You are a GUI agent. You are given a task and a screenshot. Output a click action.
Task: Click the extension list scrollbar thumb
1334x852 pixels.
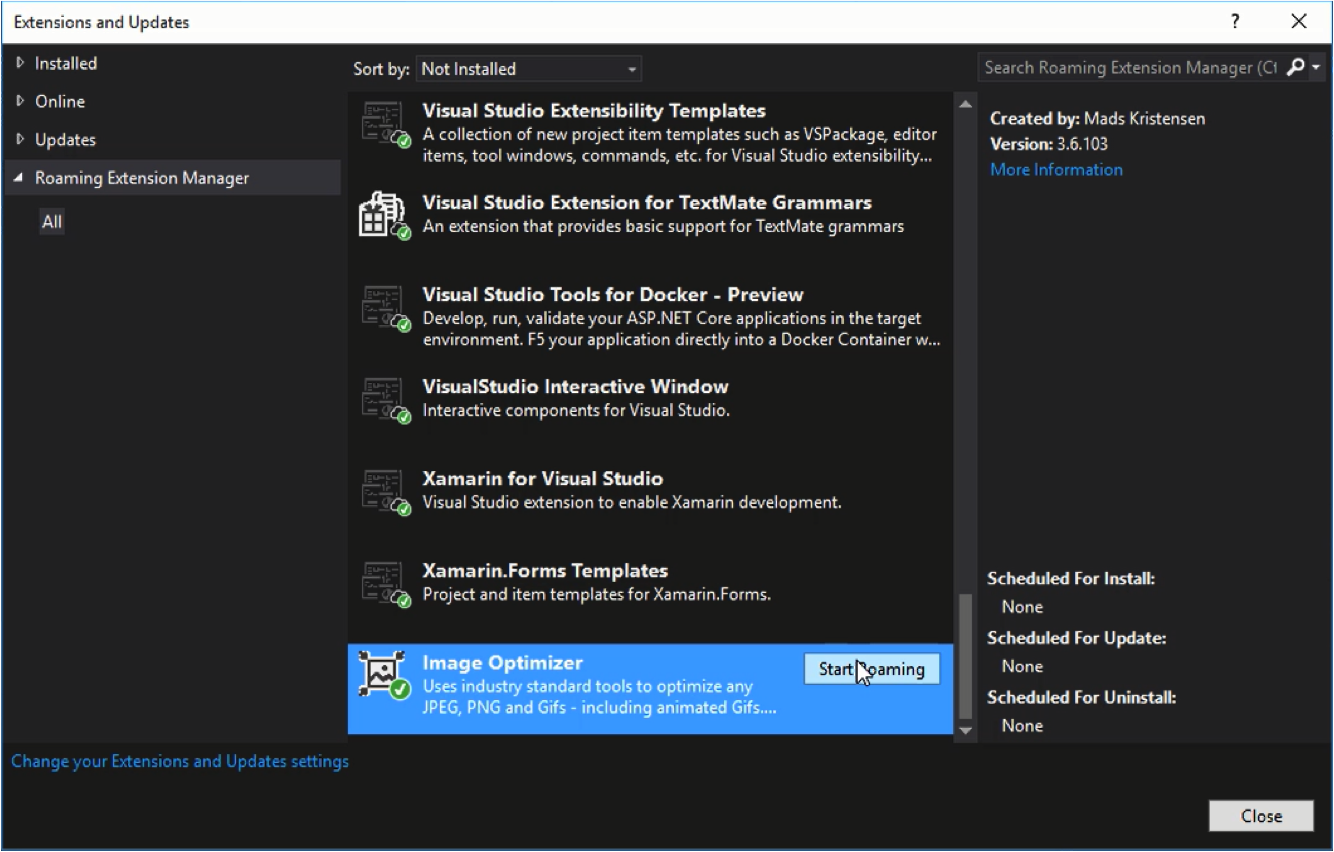(965, 656)
